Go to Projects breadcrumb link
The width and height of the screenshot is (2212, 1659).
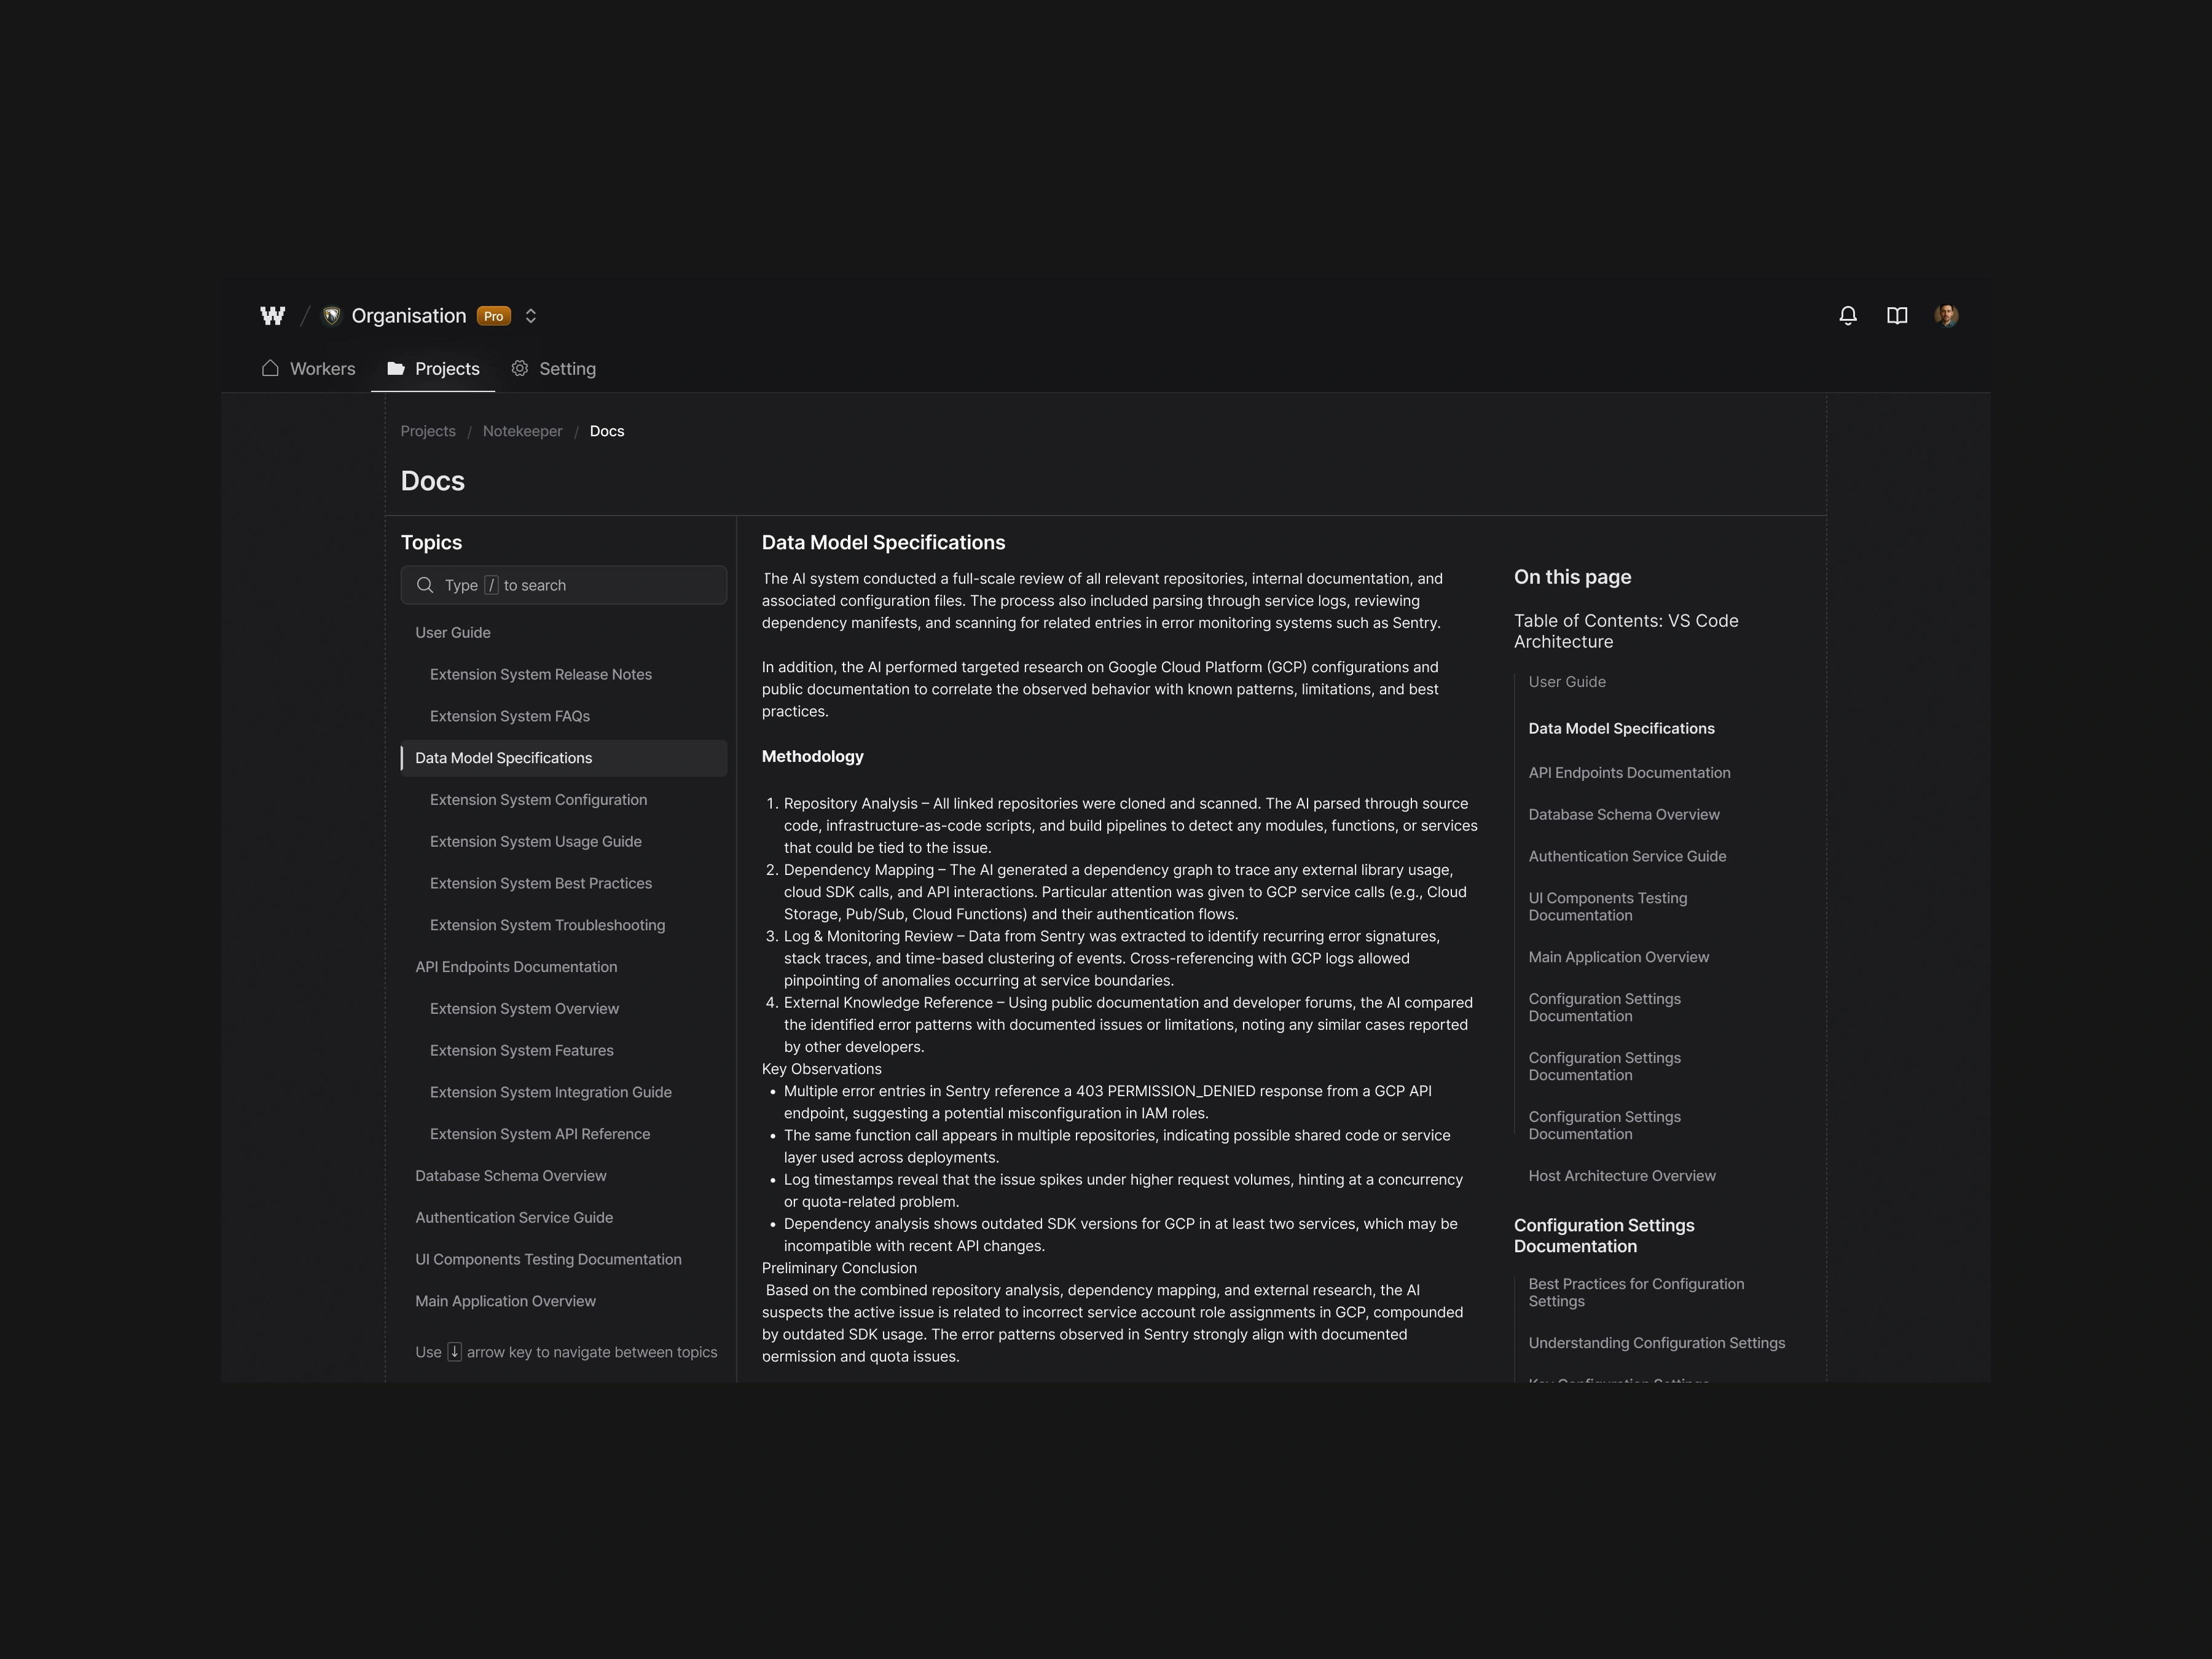pyautogui.click(x=428, y=431)
